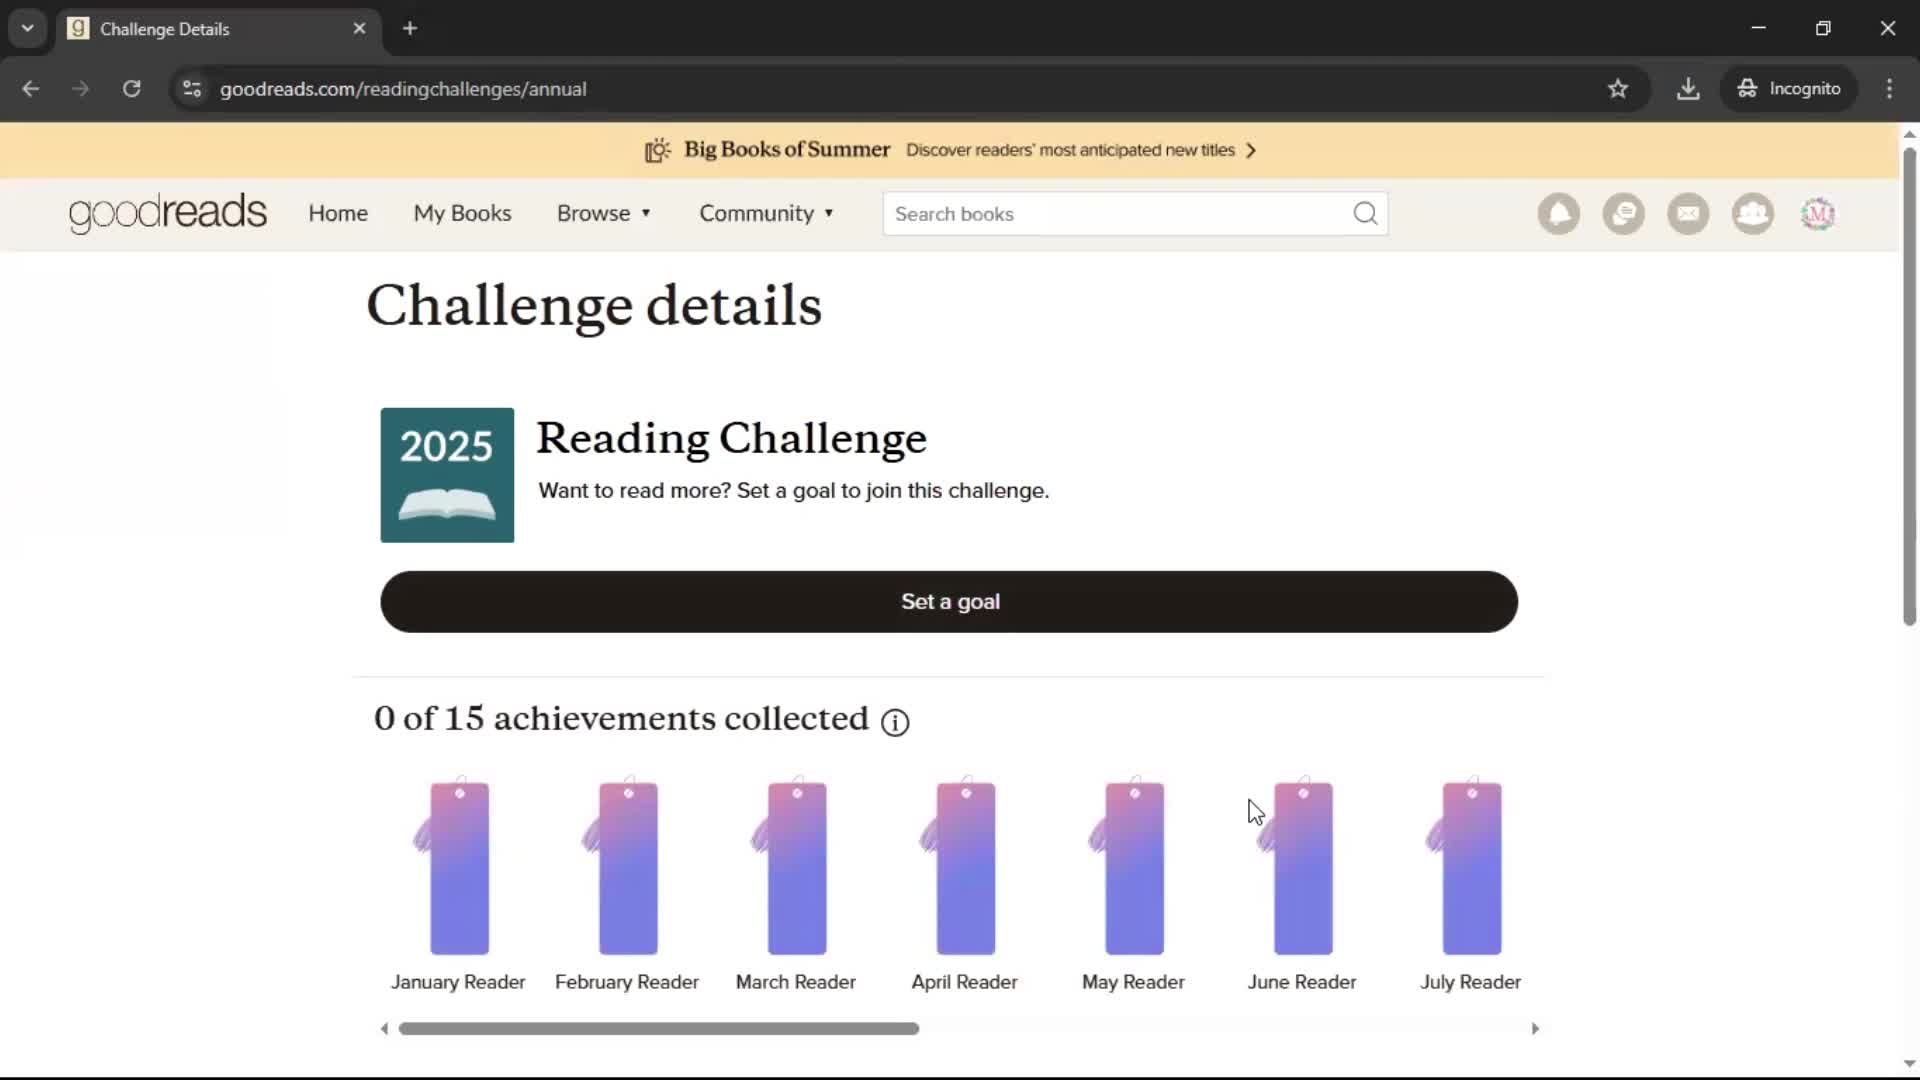Open the tab search dropdown arrow

(x=27, y=28)
